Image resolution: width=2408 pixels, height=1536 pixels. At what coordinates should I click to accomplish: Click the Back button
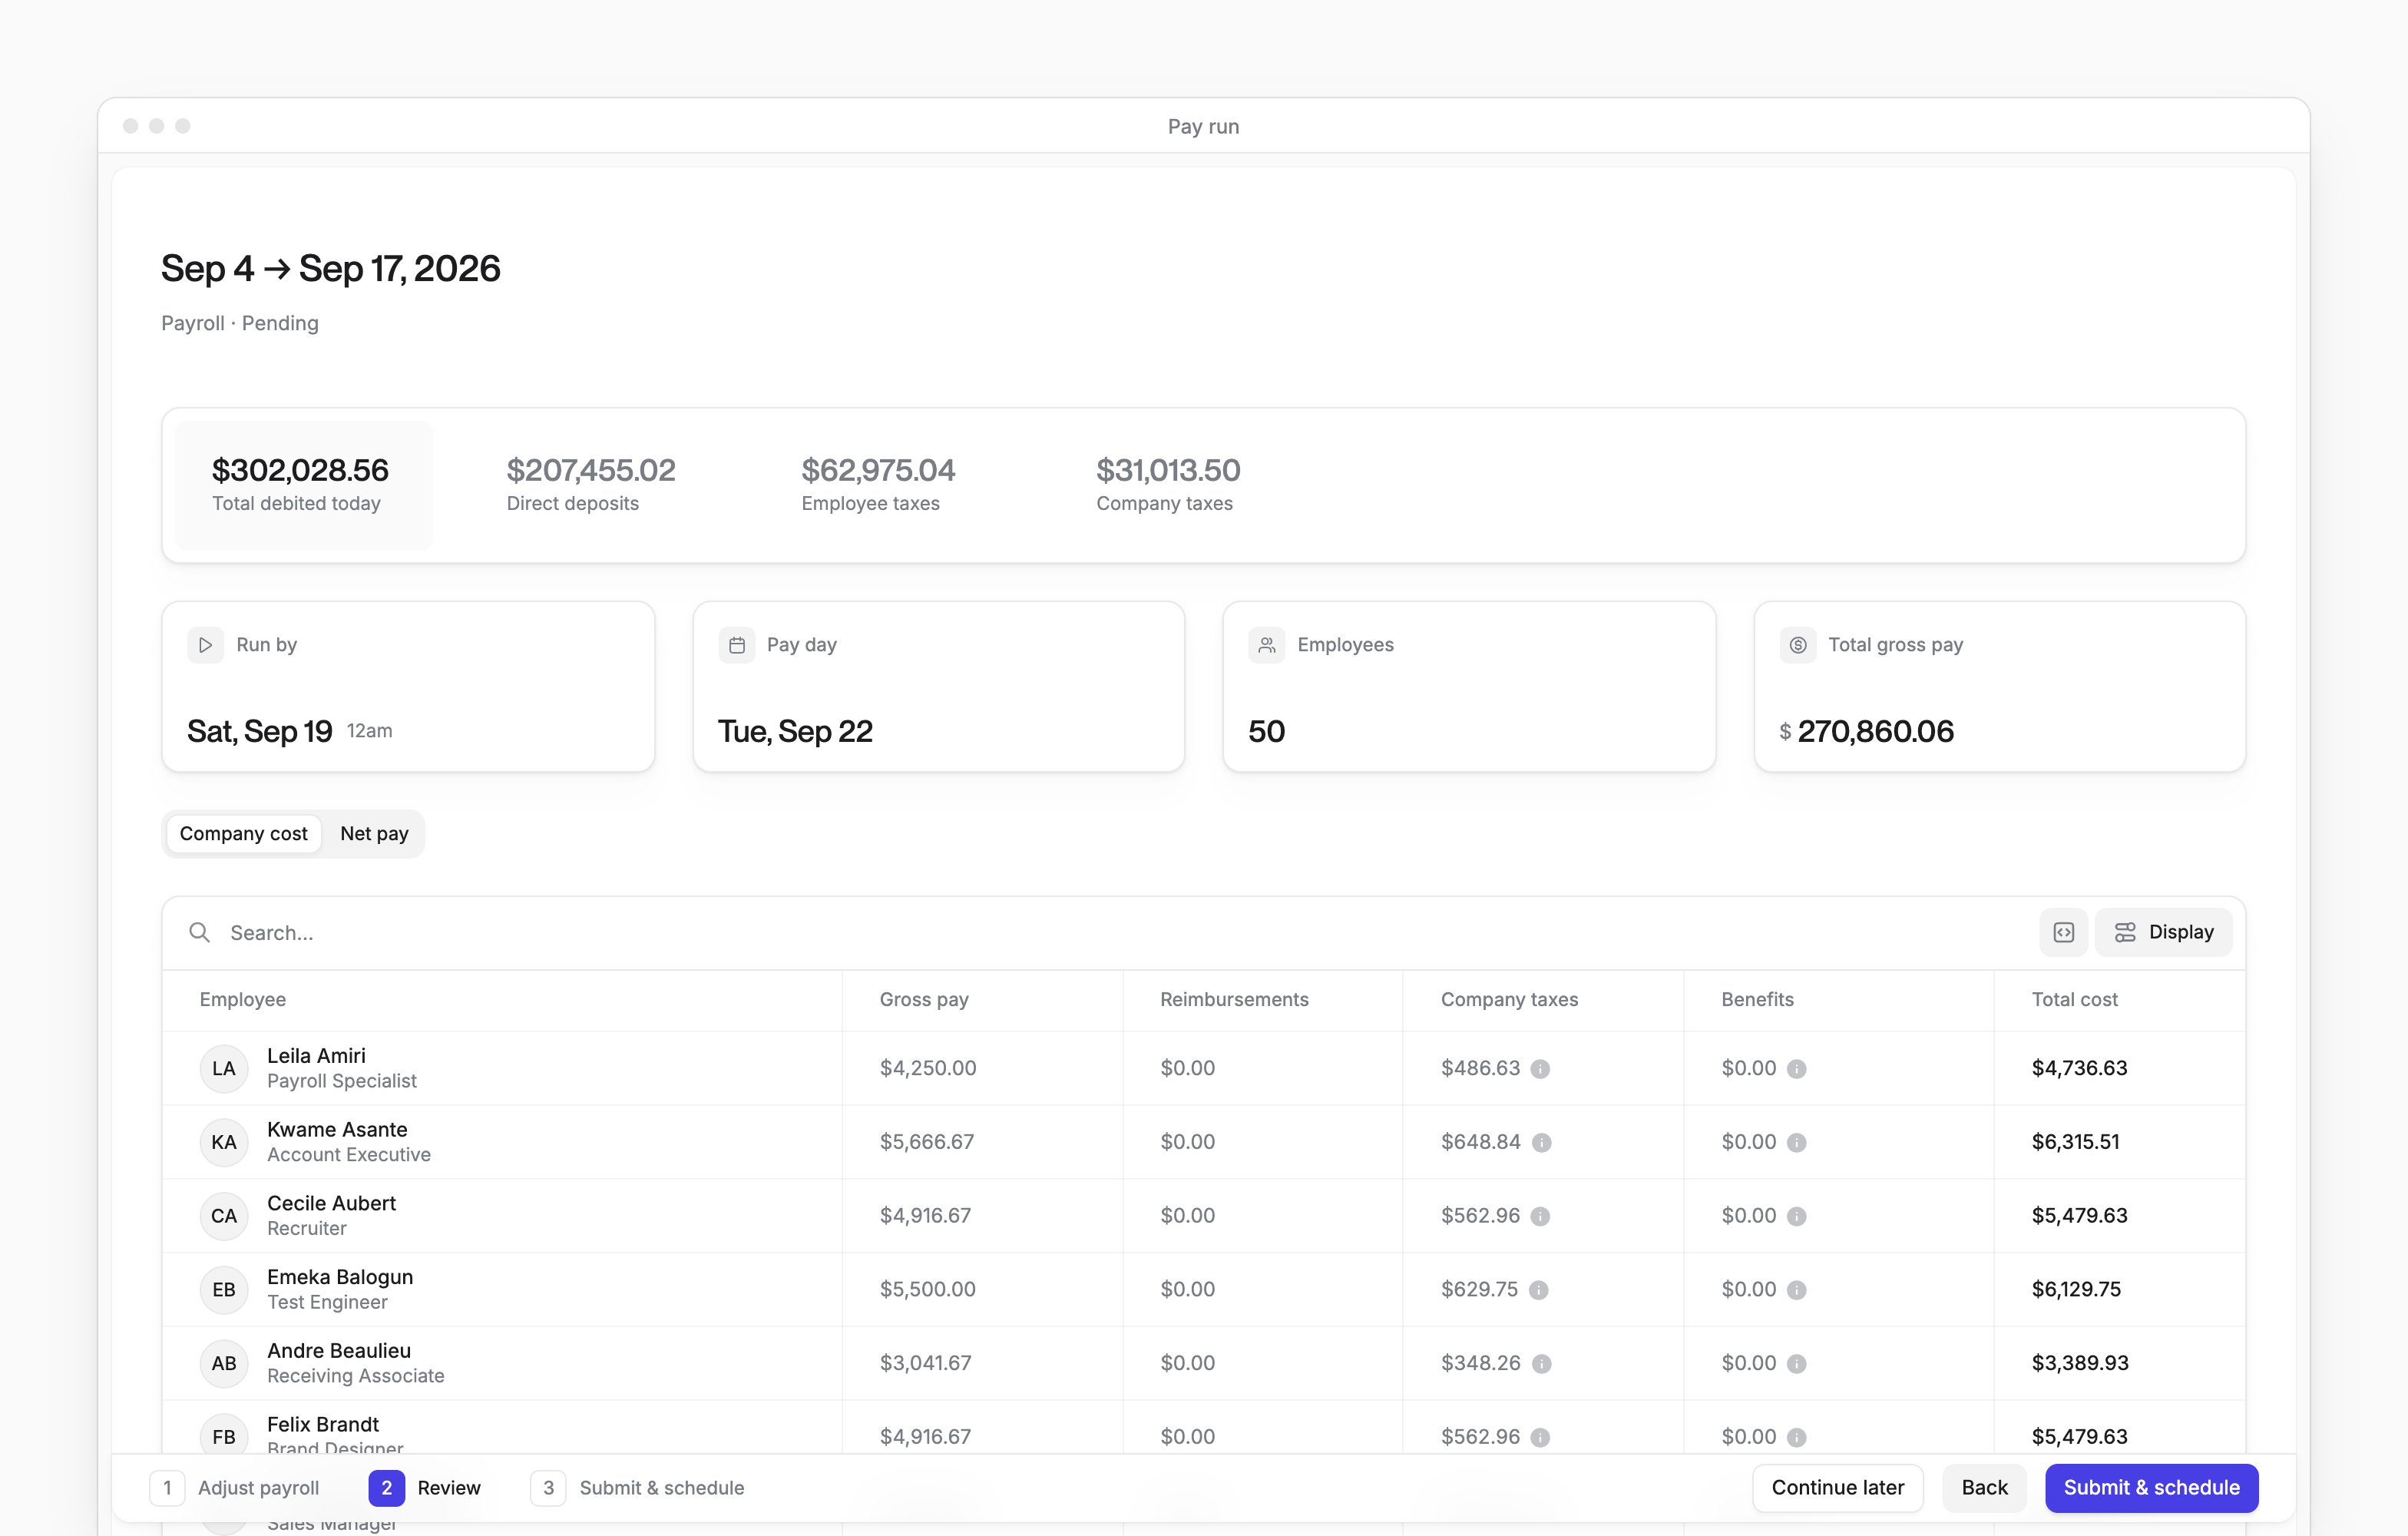tap(1984, 1487)
